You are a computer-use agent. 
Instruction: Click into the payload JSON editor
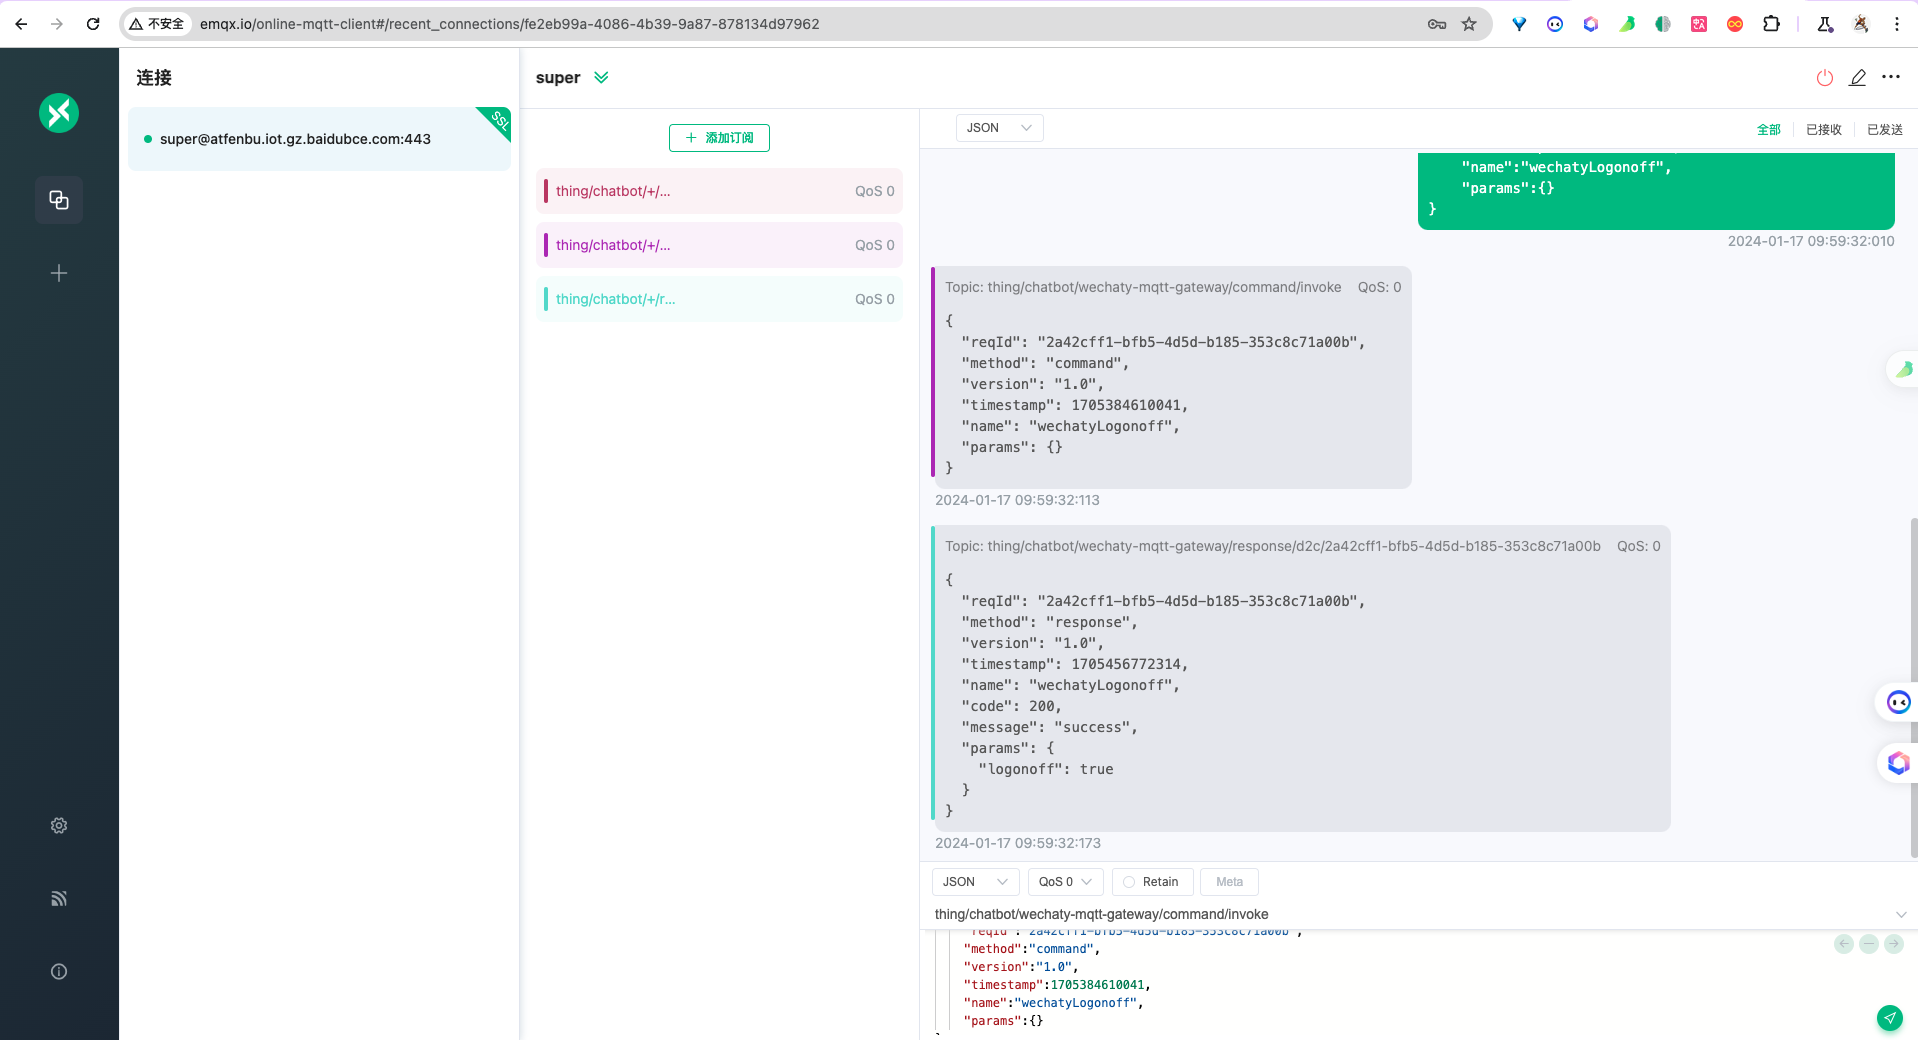click(x=1380, y=985)
